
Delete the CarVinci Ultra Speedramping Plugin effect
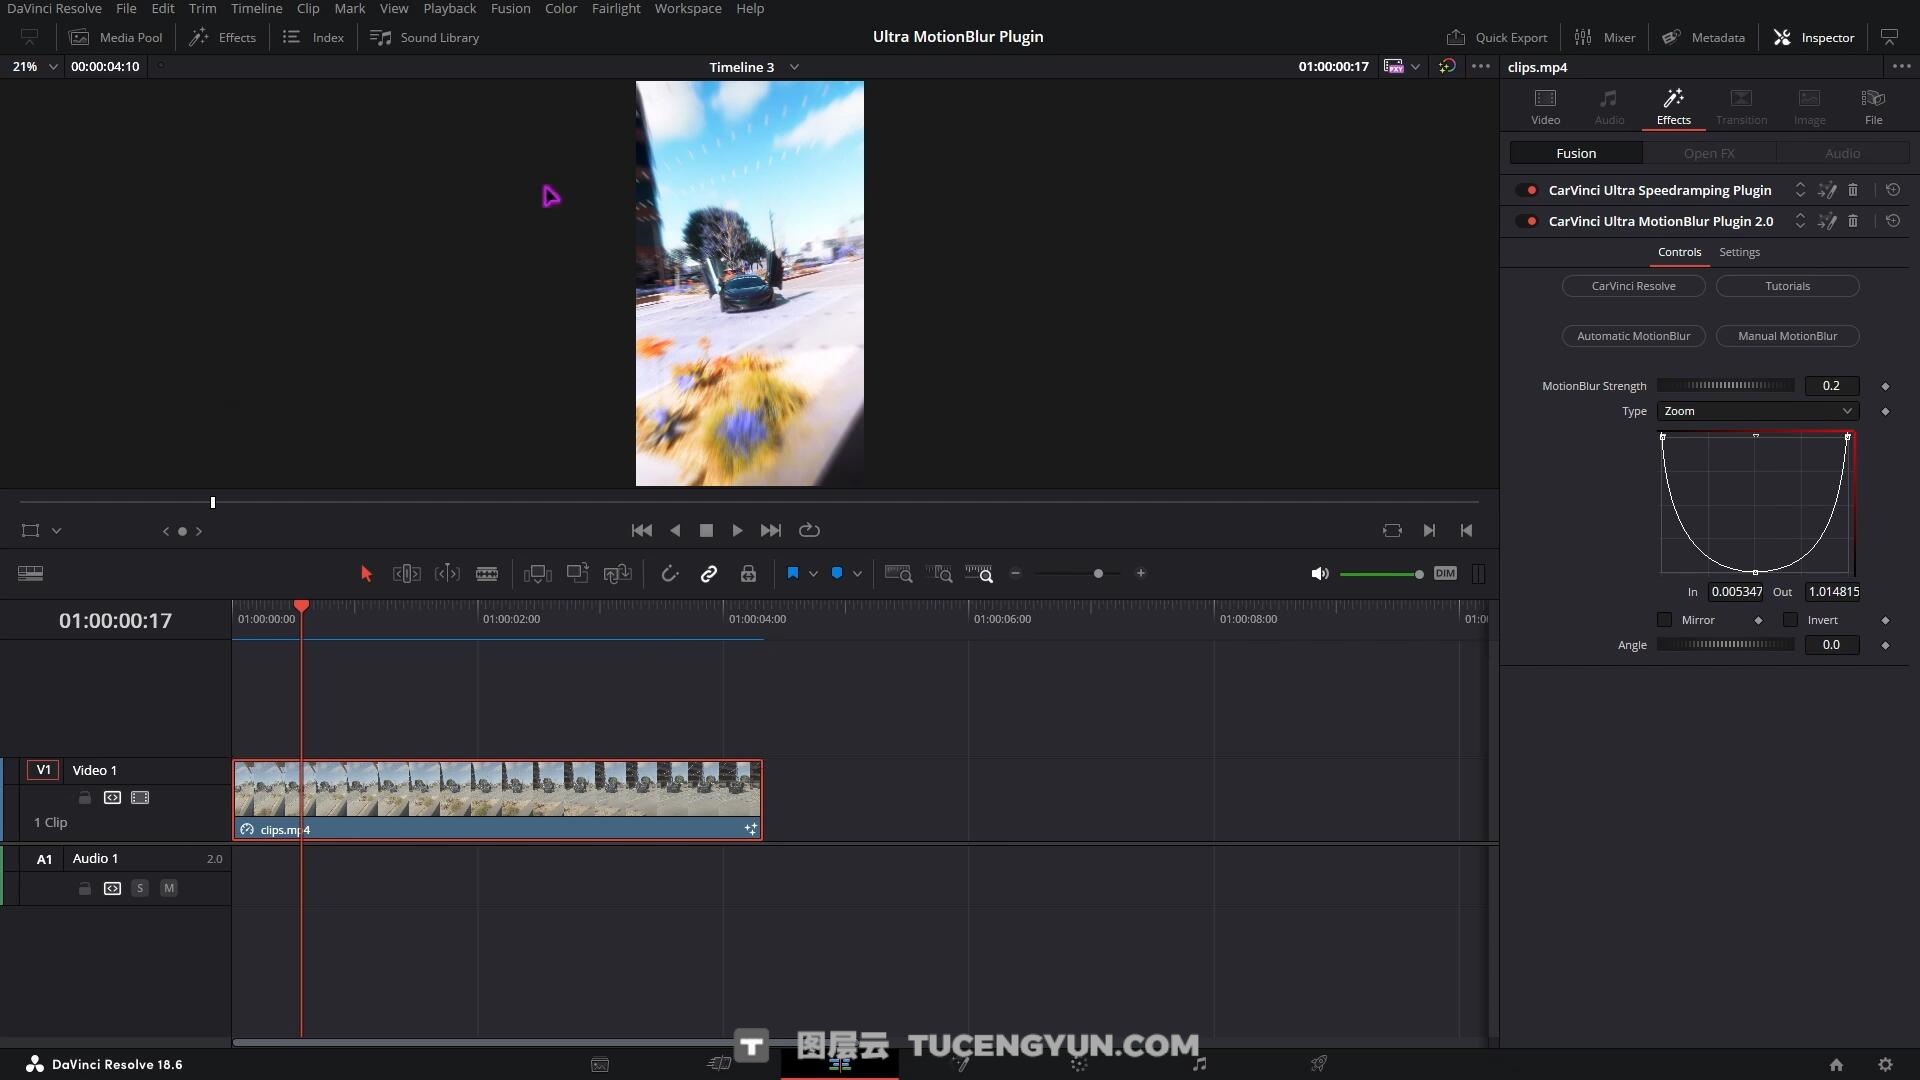click(x=1853, y=190)
